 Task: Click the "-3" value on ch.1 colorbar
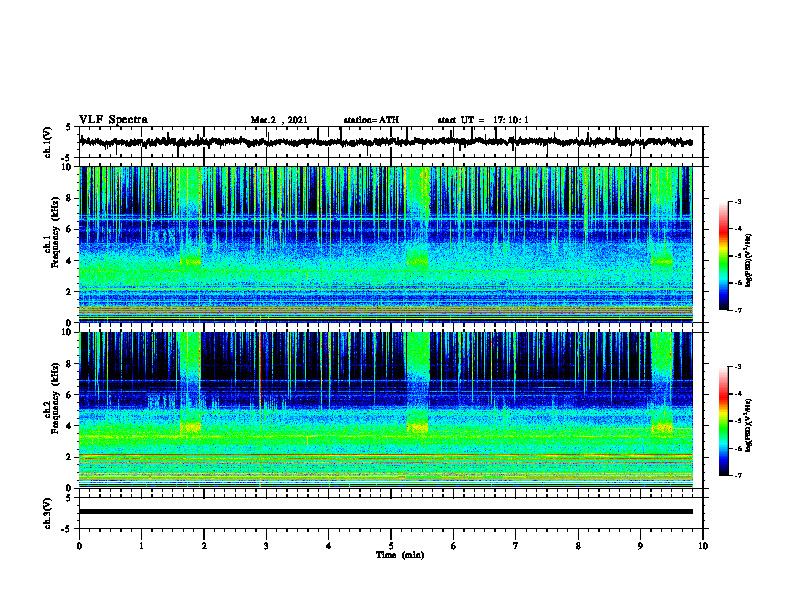coord(737,202)
